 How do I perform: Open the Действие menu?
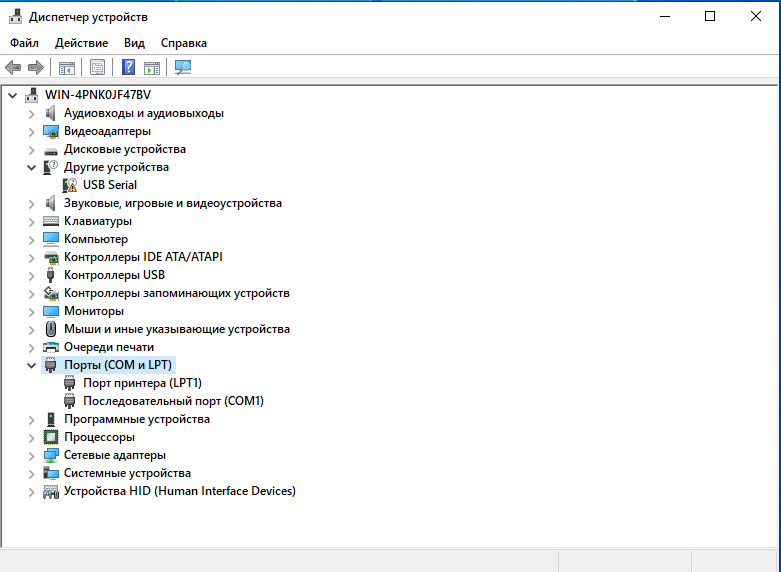[x=81, y=43]
